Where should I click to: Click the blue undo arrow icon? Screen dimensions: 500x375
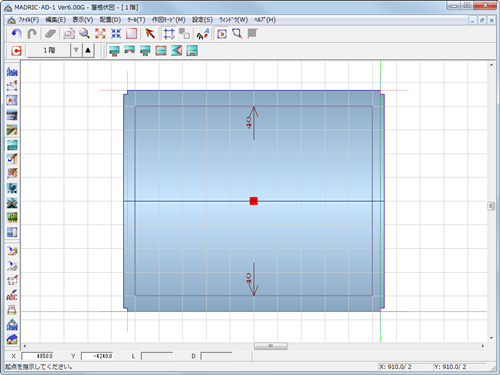16,34
